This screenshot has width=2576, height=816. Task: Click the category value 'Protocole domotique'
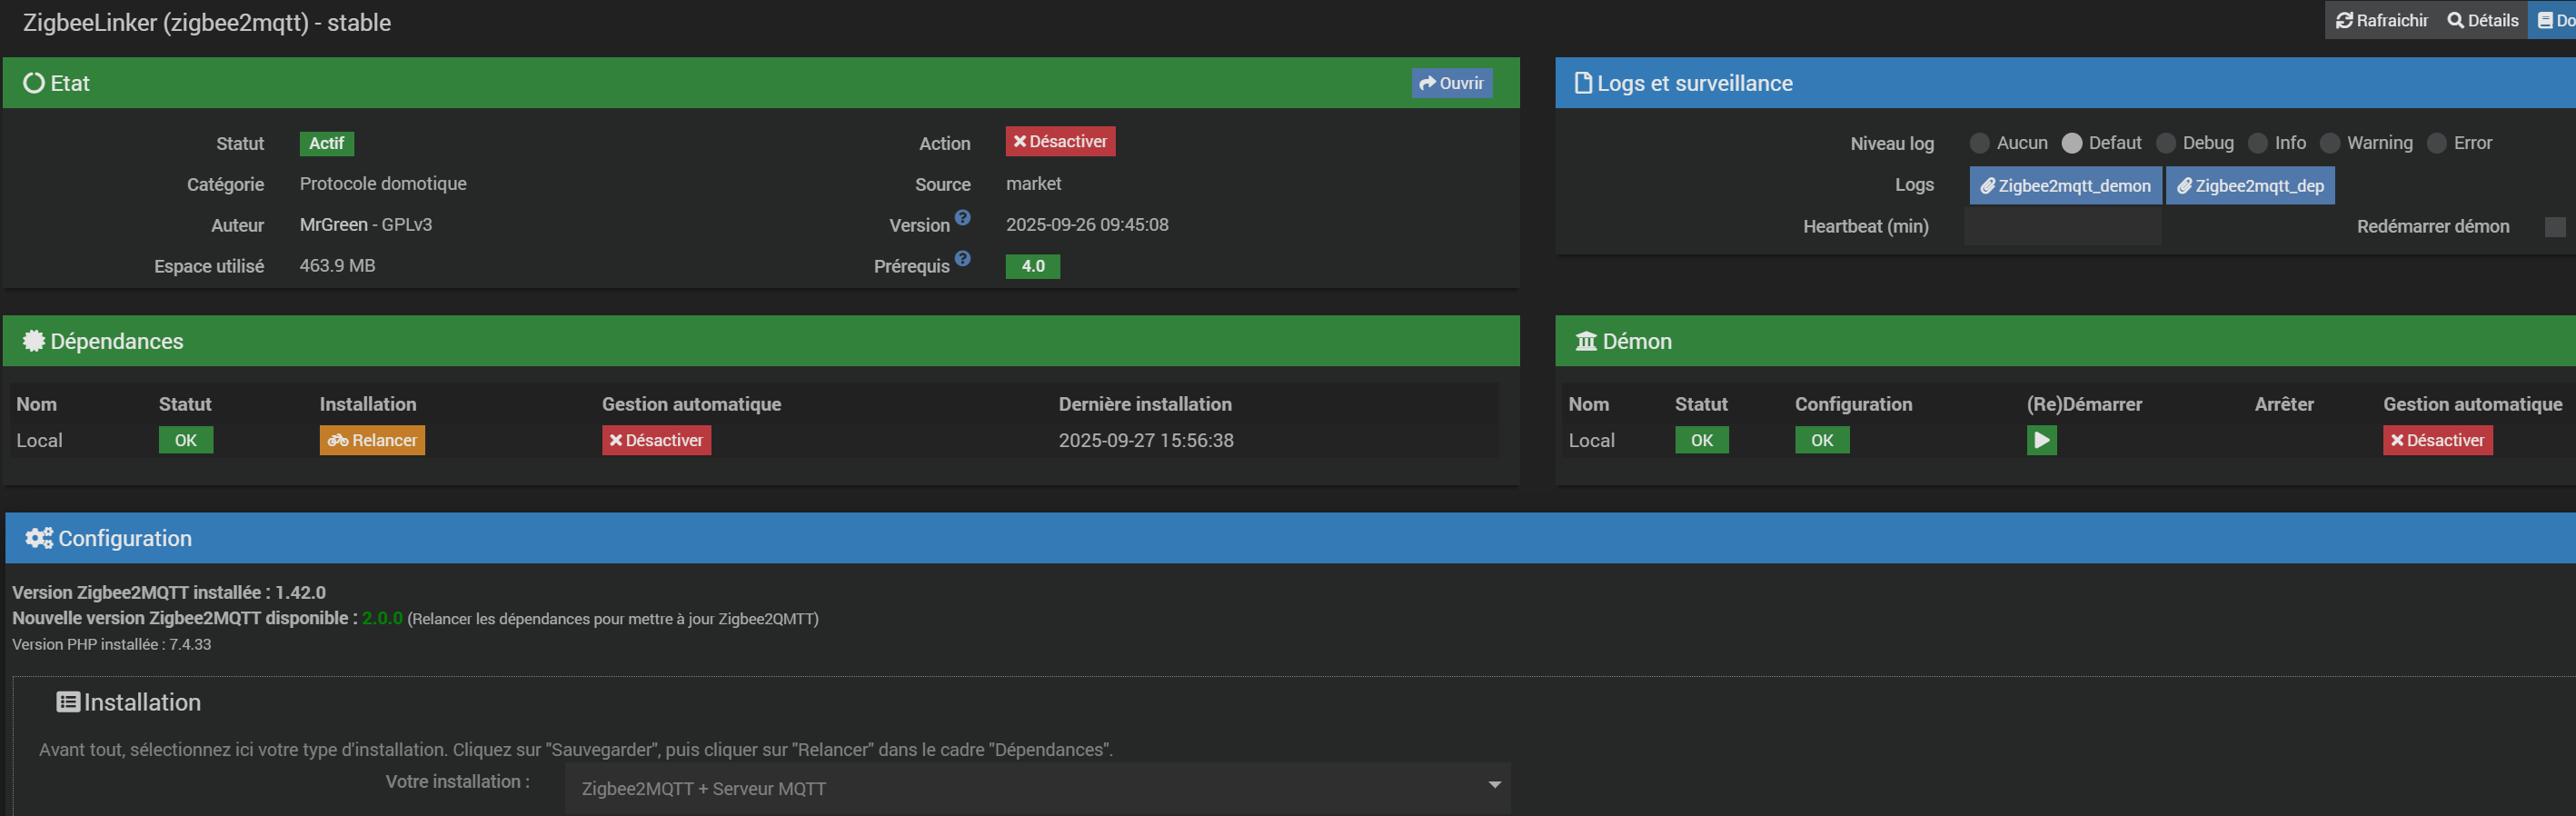point(383,184)
